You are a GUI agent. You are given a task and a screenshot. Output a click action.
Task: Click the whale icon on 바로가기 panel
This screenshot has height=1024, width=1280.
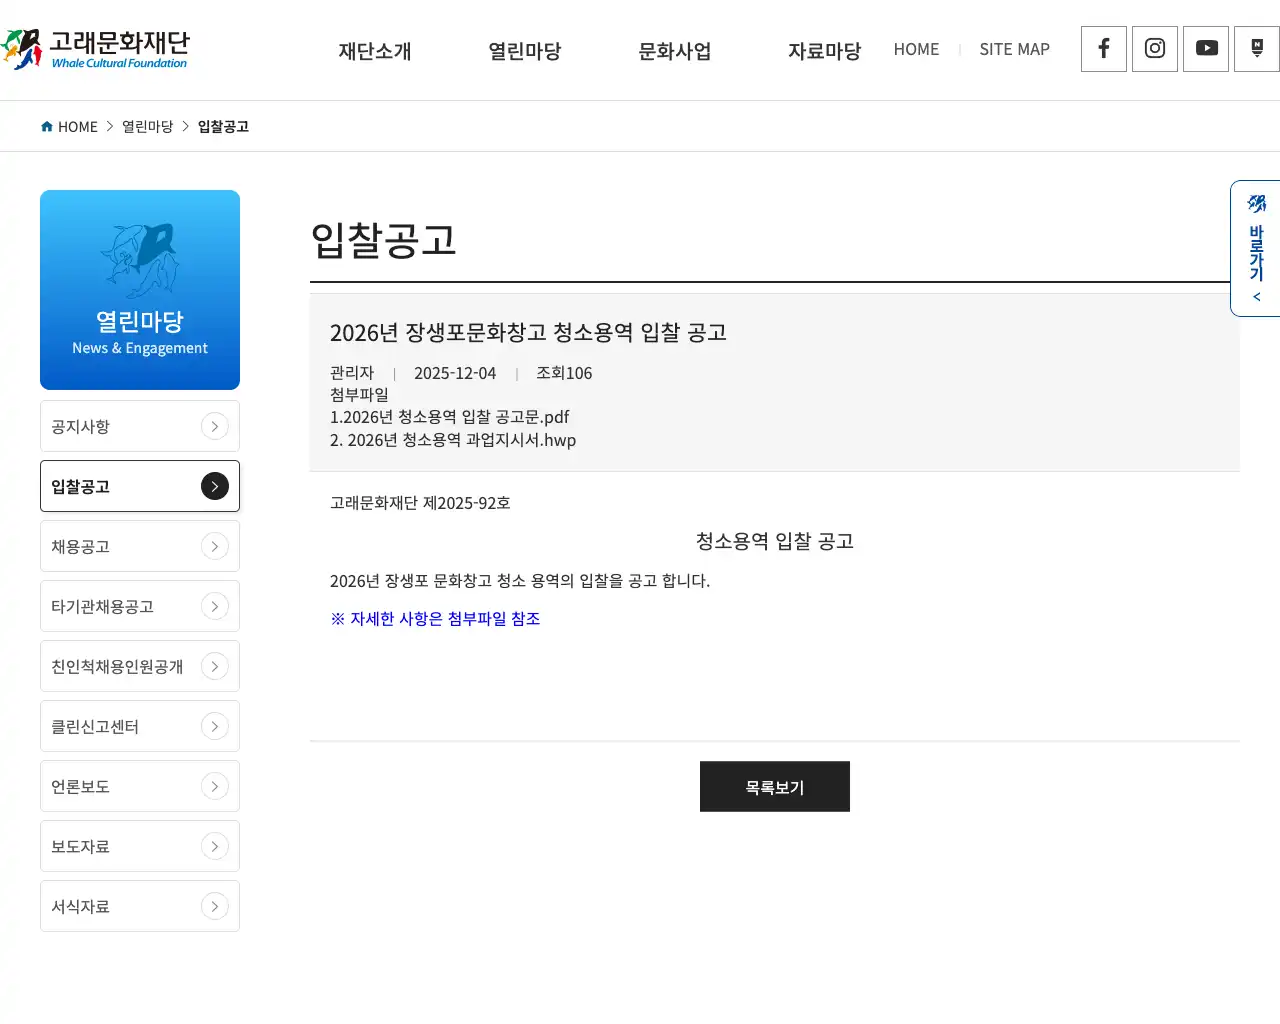(1256, 203)
